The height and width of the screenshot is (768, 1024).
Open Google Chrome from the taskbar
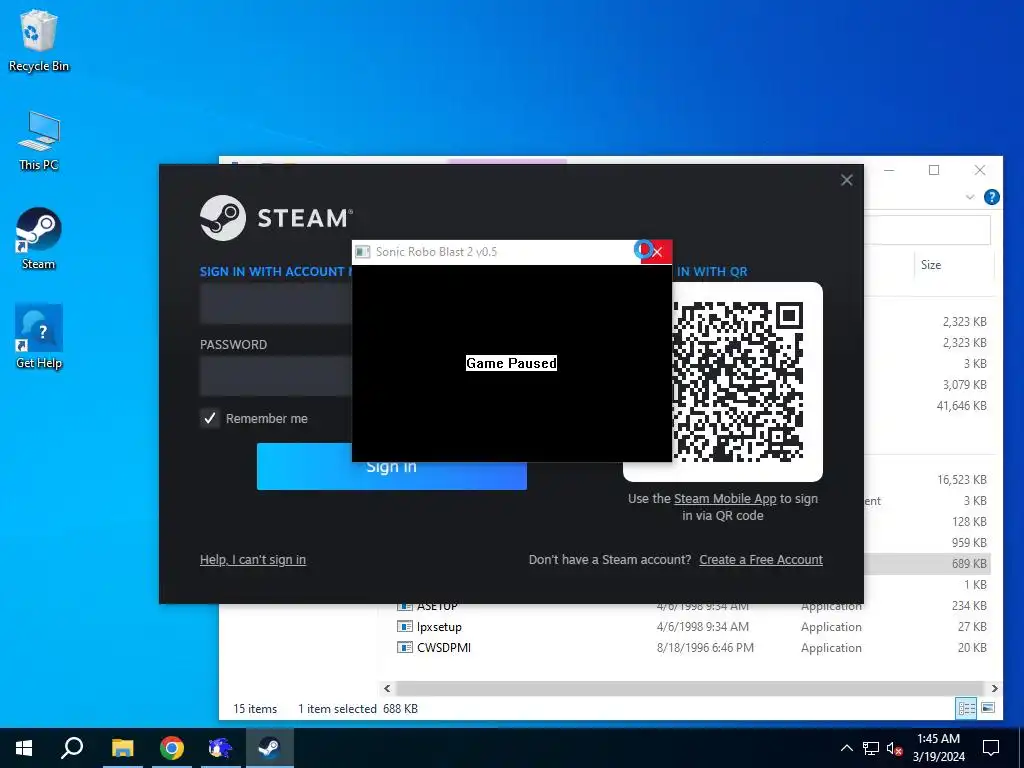[171, 748]
